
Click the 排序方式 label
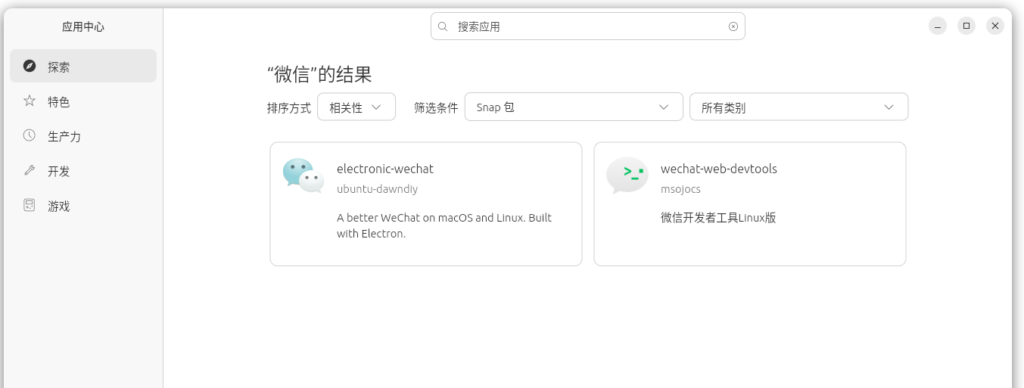click(x=289, y=108)
